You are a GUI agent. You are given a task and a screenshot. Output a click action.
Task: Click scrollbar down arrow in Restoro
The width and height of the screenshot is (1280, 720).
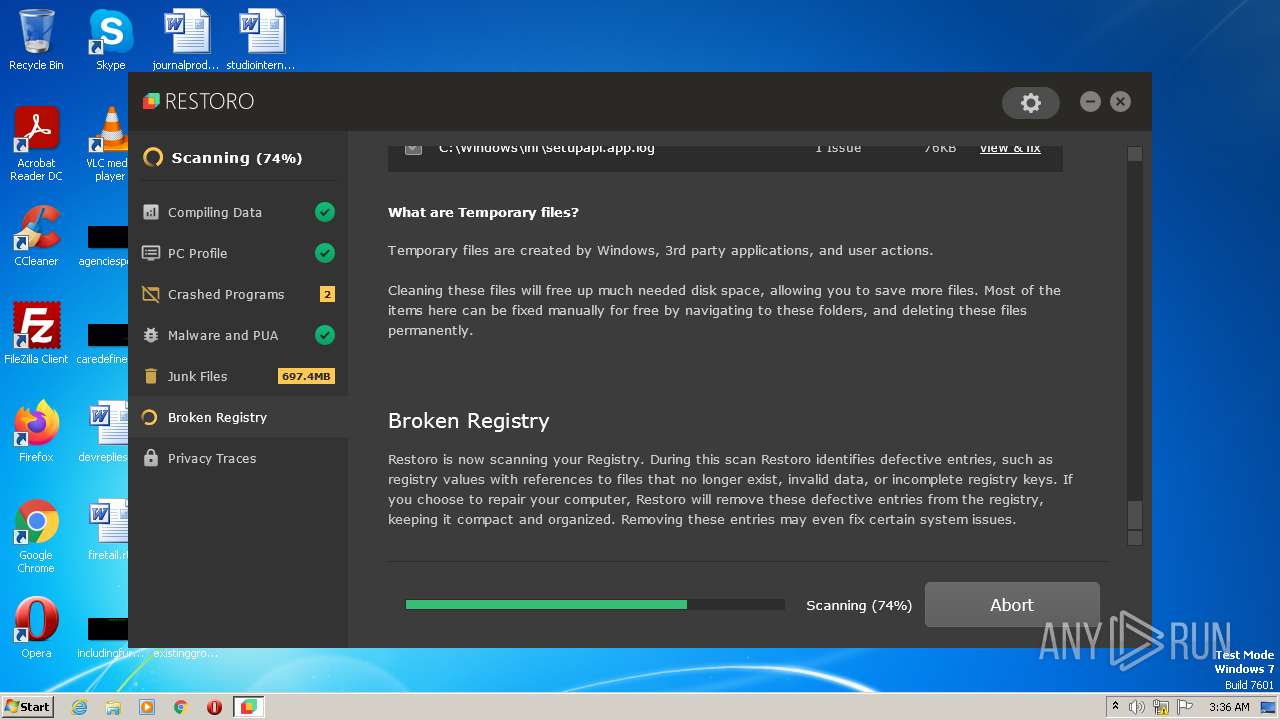(x=1134, y=538)
